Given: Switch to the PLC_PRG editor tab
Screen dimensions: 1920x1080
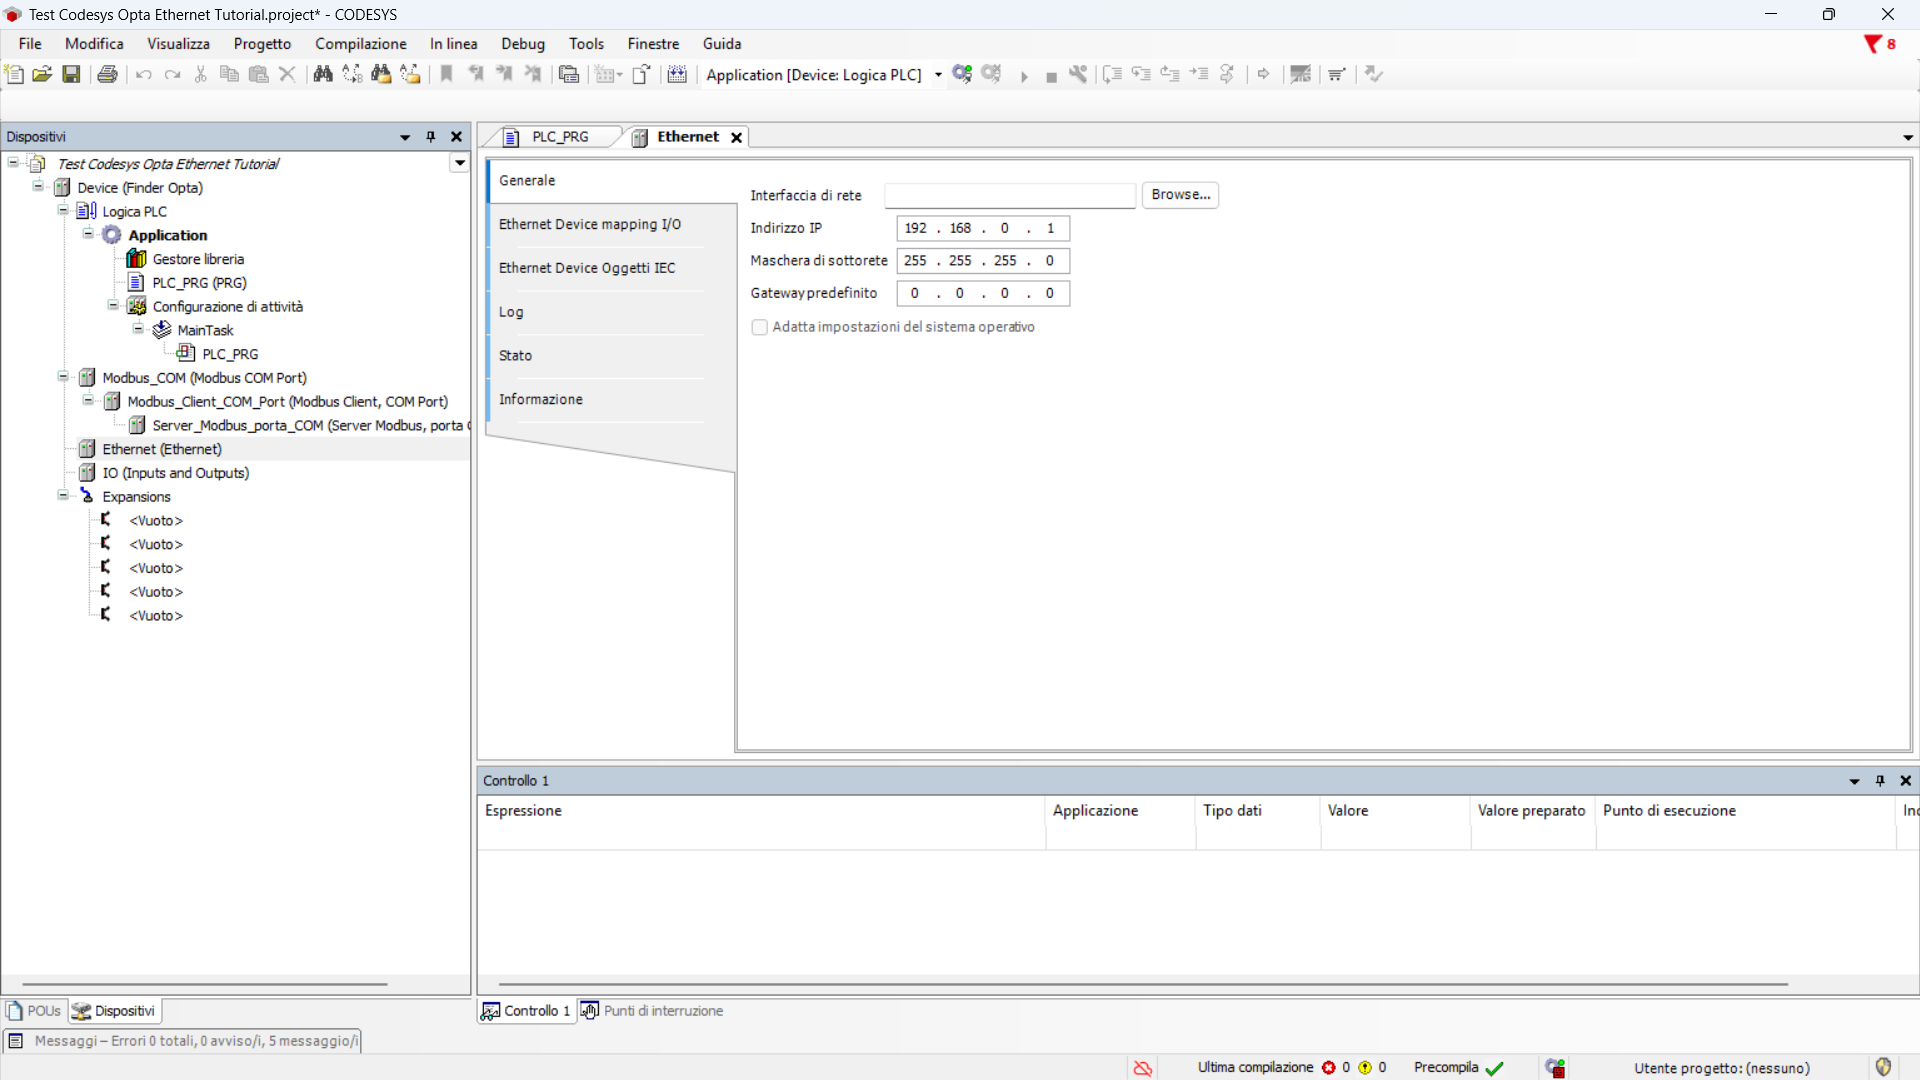Looking at the screenshot, I should coord(559,137).
